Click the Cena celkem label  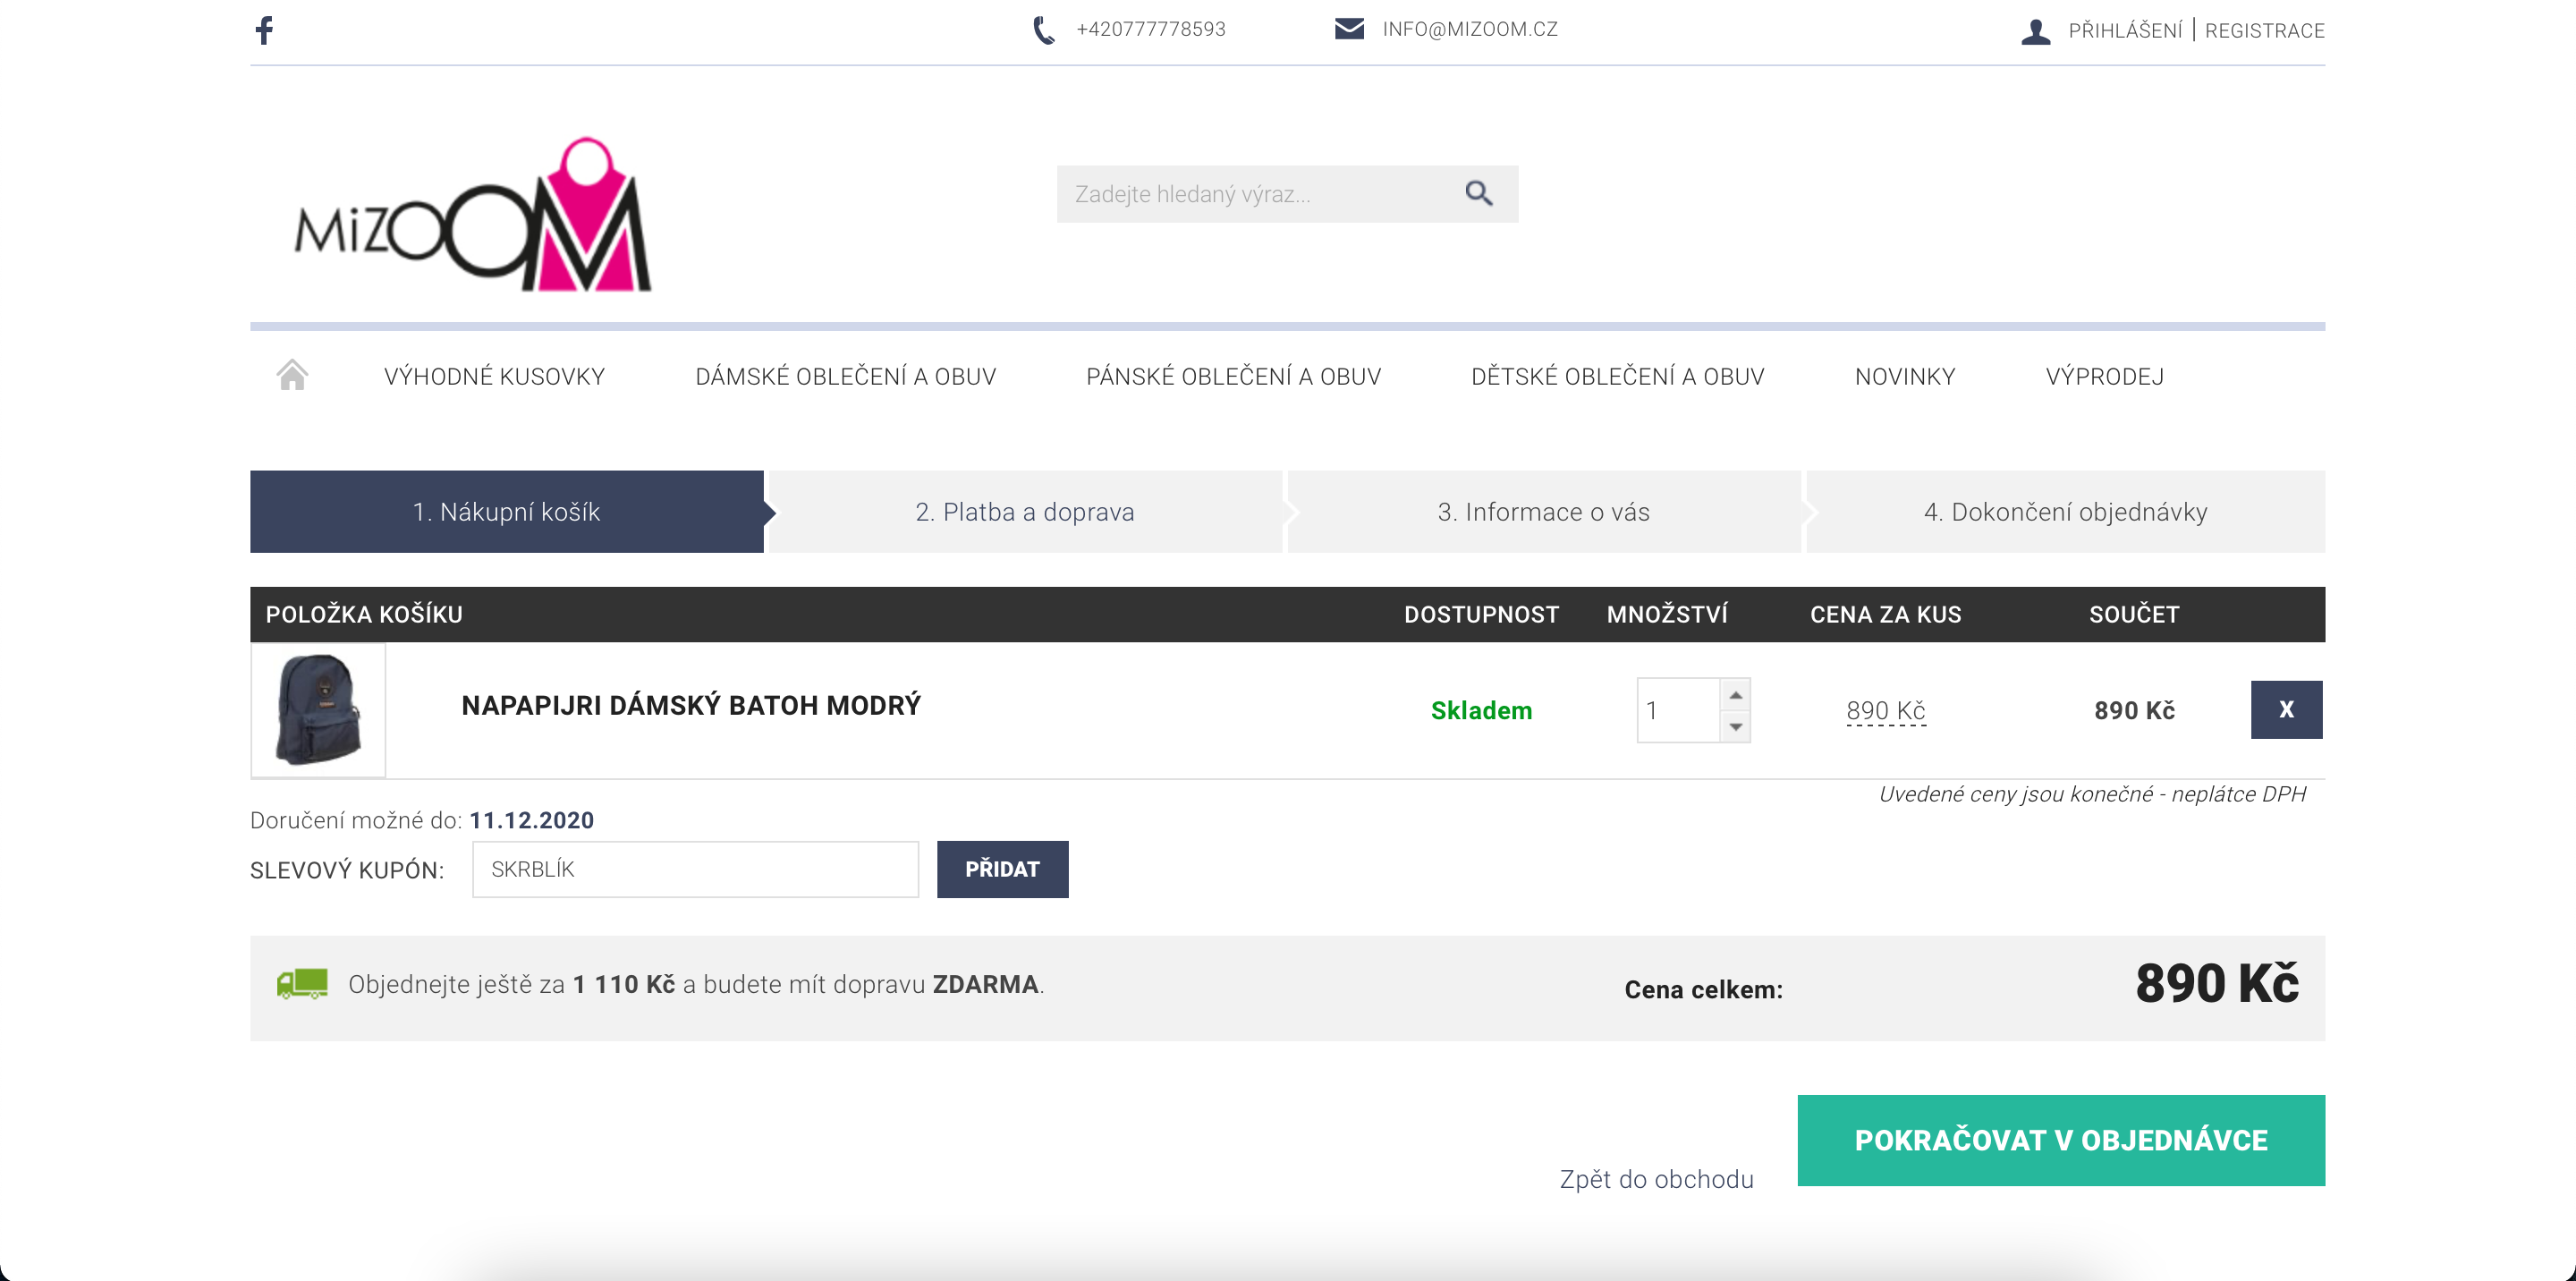pyautogui.click(x=1703, y=990)
